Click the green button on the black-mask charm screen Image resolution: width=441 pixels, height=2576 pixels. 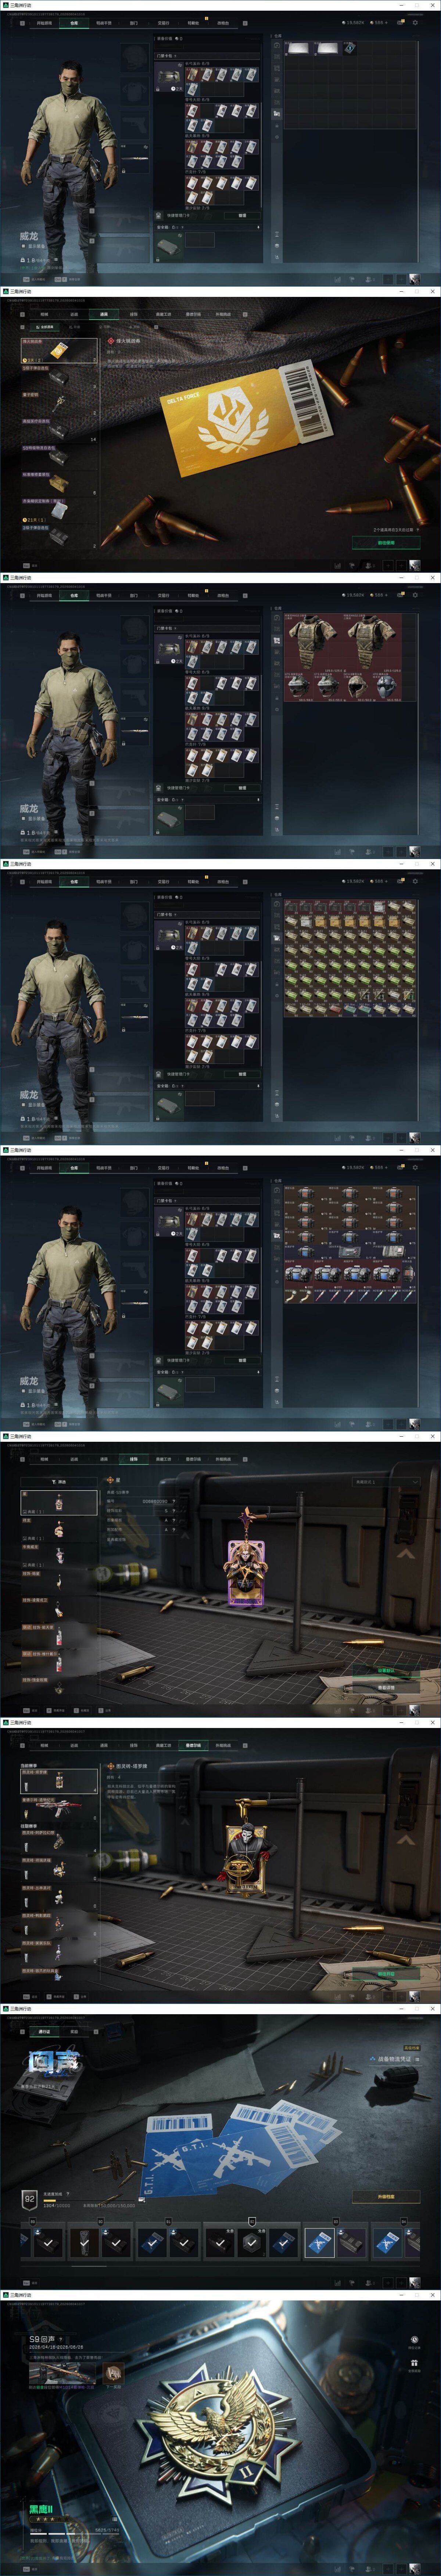click(385, 1974)
